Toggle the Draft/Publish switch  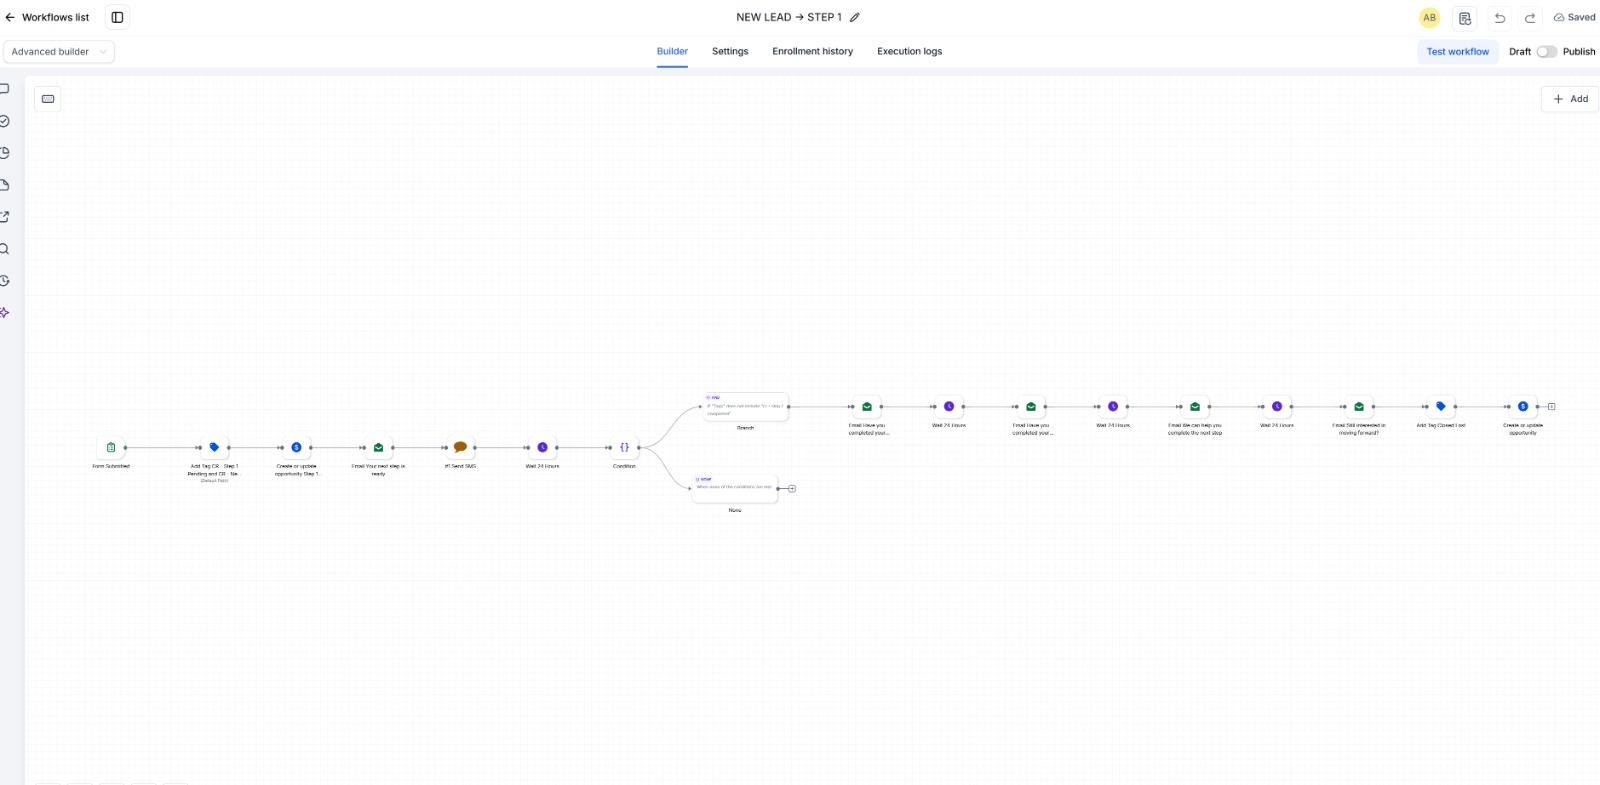(x=1547, y=52)
